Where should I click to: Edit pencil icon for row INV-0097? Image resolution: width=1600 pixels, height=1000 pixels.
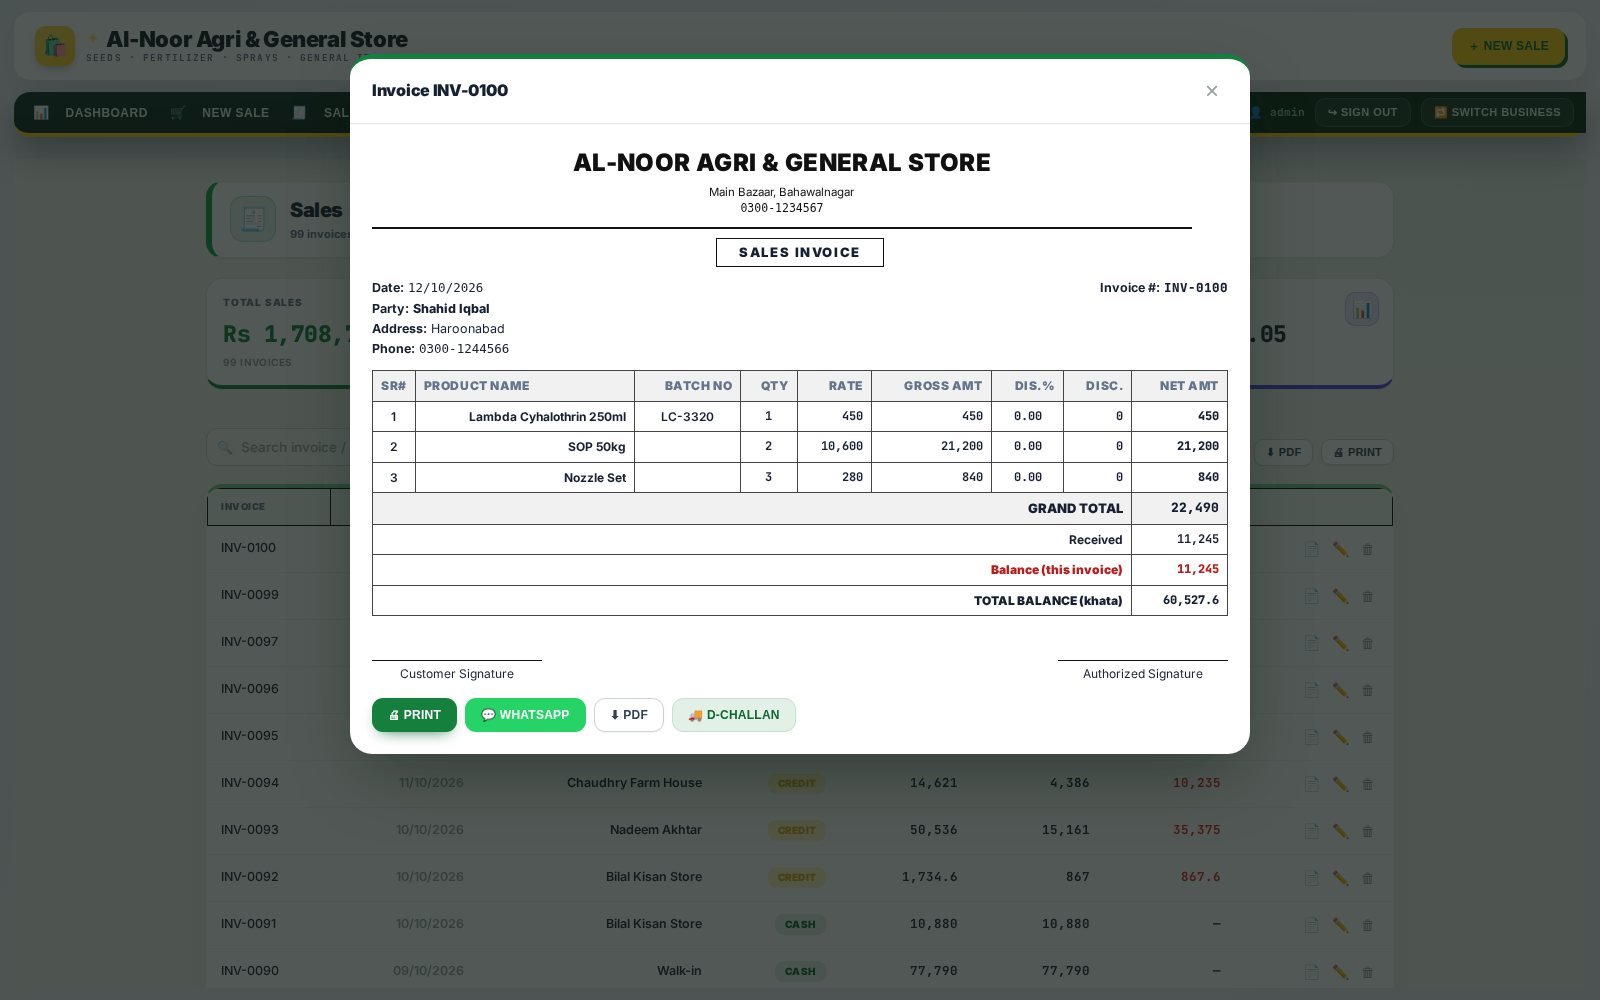[1340, 643]
